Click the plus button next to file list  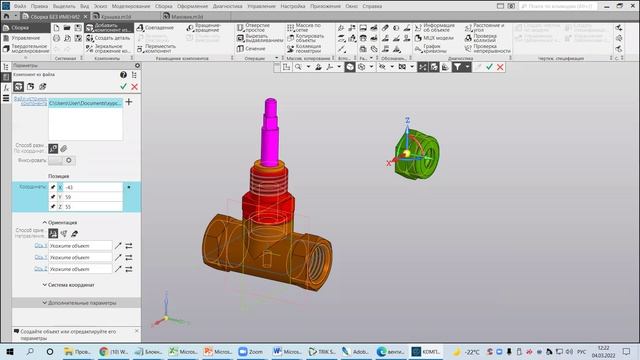tap(129, 102)
